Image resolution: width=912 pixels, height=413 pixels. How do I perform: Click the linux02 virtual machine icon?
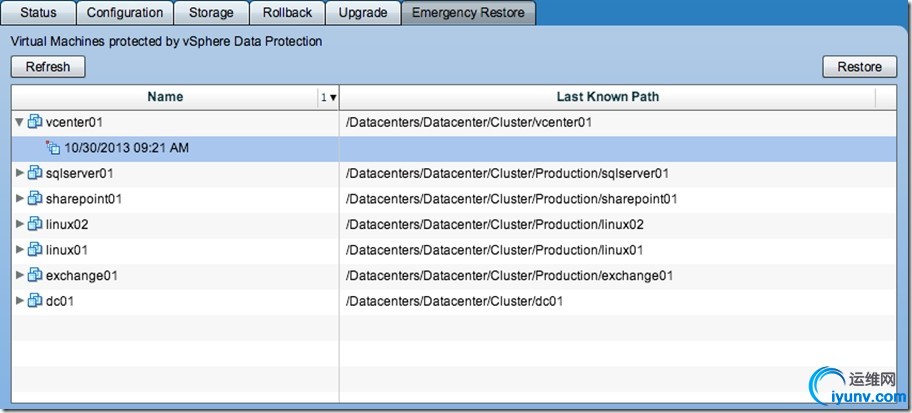tap(35, 224)
